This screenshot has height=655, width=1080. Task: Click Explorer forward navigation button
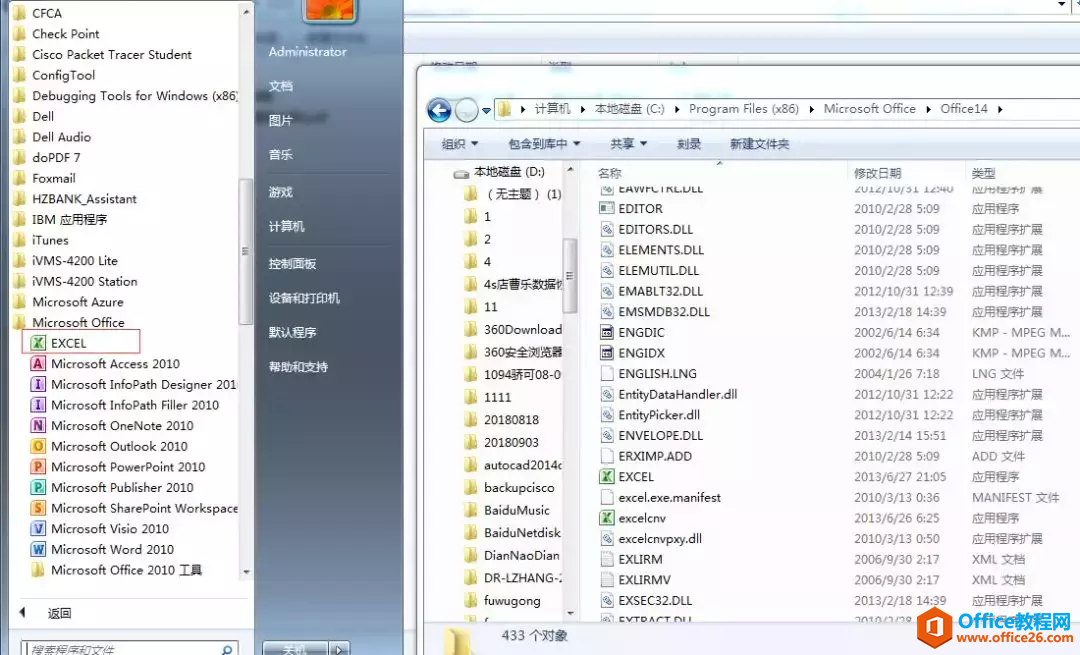[466, 110]
